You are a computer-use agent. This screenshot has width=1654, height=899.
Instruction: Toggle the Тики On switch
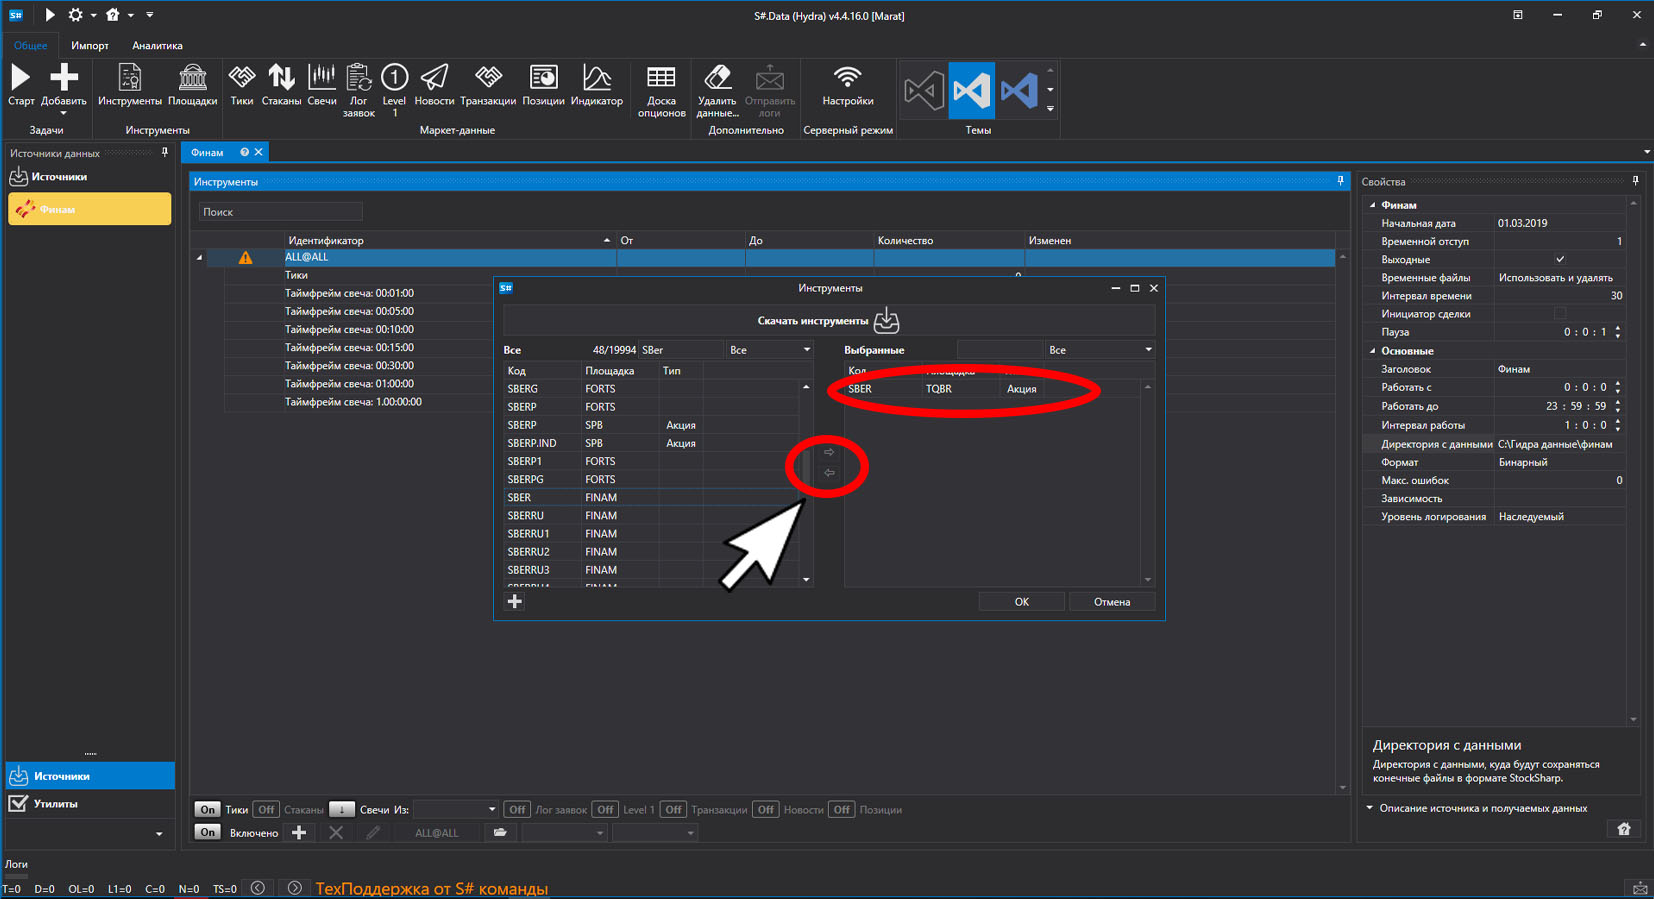tap(207, 809)
